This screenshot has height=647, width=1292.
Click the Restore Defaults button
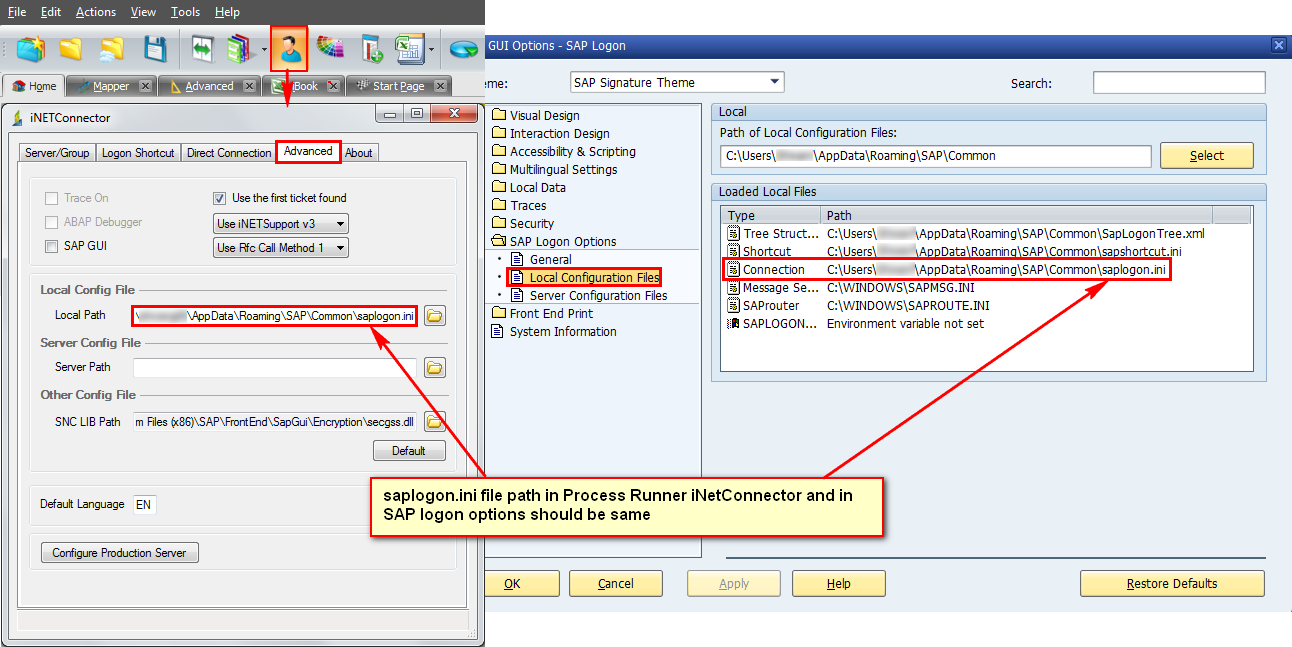1172,583
